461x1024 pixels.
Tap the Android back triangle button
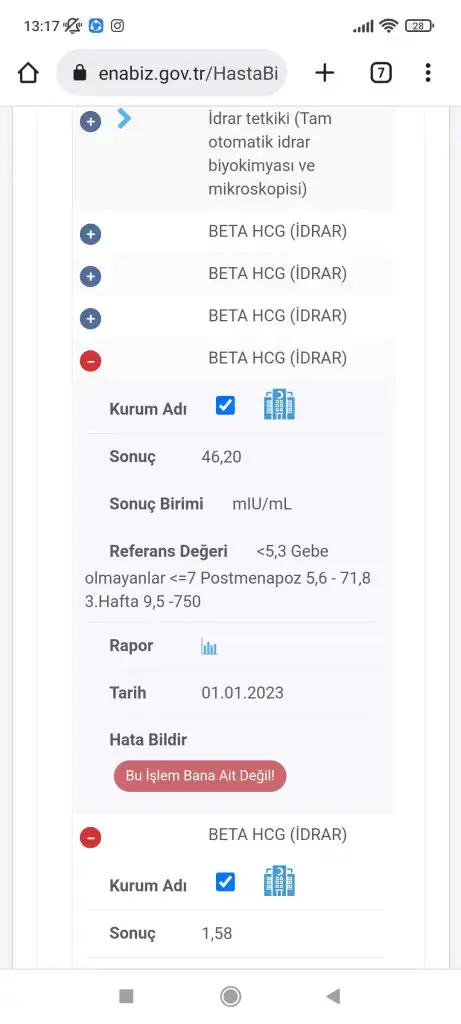pos(333,996)
